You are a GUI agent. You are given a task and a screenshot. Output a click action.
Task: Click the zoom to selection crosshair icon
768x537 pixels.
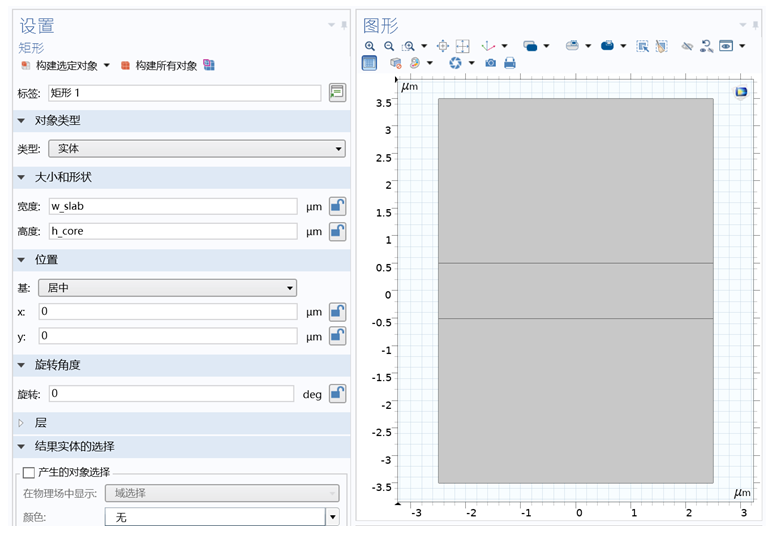[x=443, y=46]
